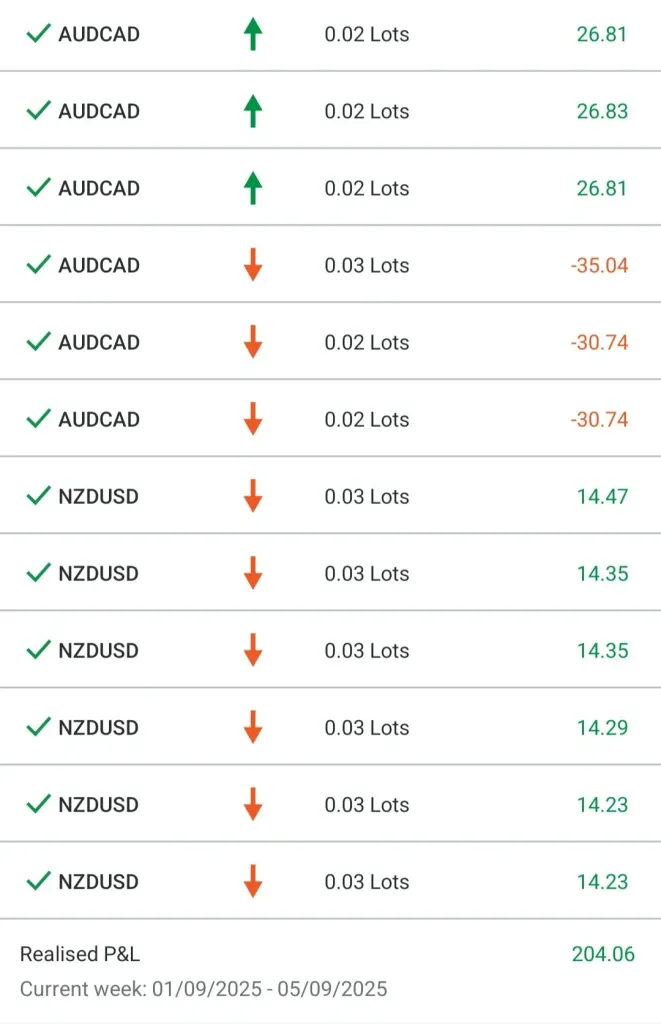Tap the down arrow on the 14.47 NZDUSD trade
The height and width of the screenshot is (1024, 661).
[253, 496]
